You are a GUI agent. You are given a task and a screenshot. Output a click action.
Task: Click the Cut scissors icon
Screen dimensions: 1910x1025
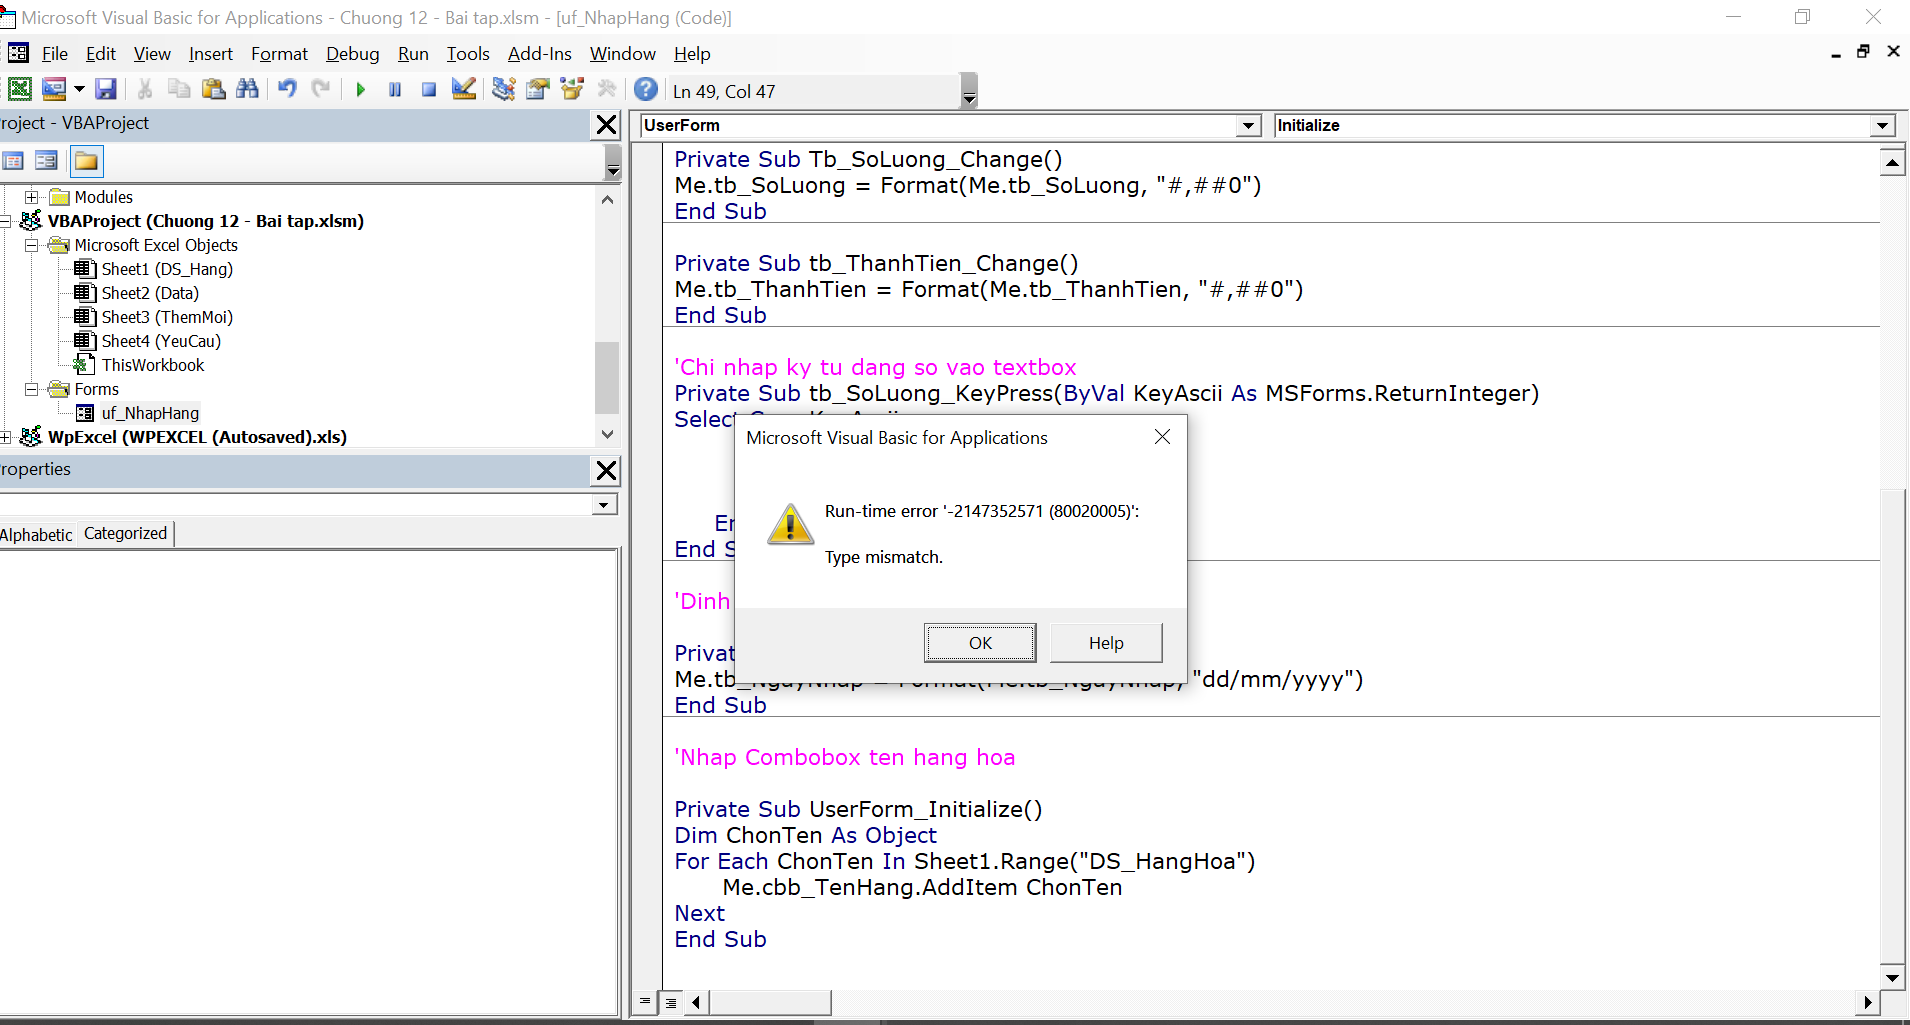pos(145,89)
